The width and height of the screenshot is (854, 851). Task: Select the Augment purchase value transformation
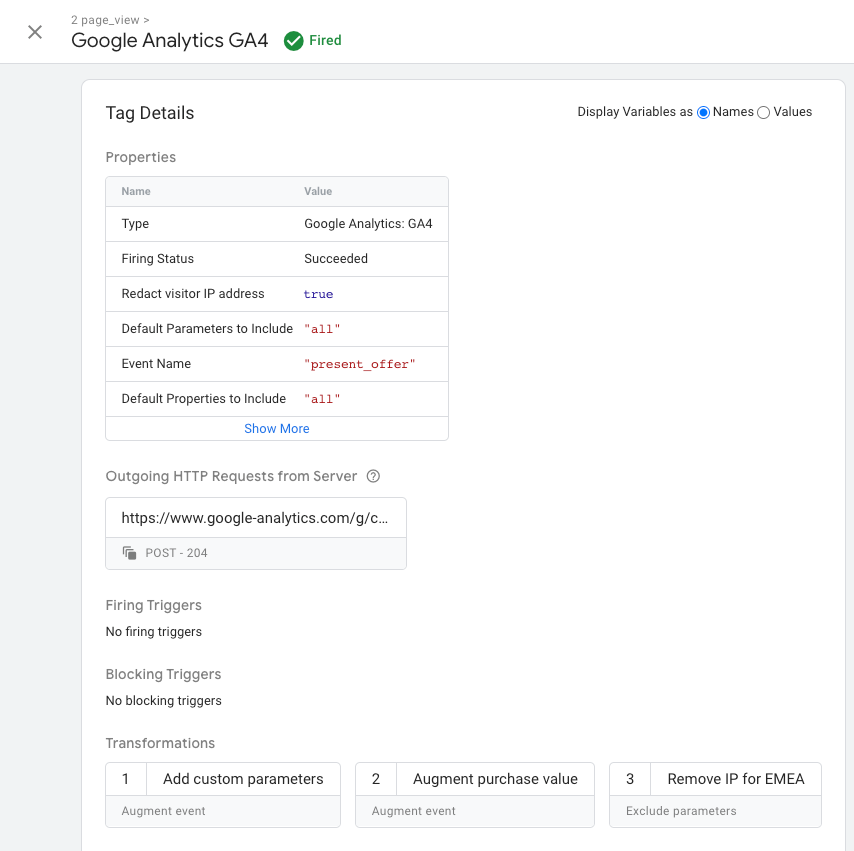coord(495,778)
